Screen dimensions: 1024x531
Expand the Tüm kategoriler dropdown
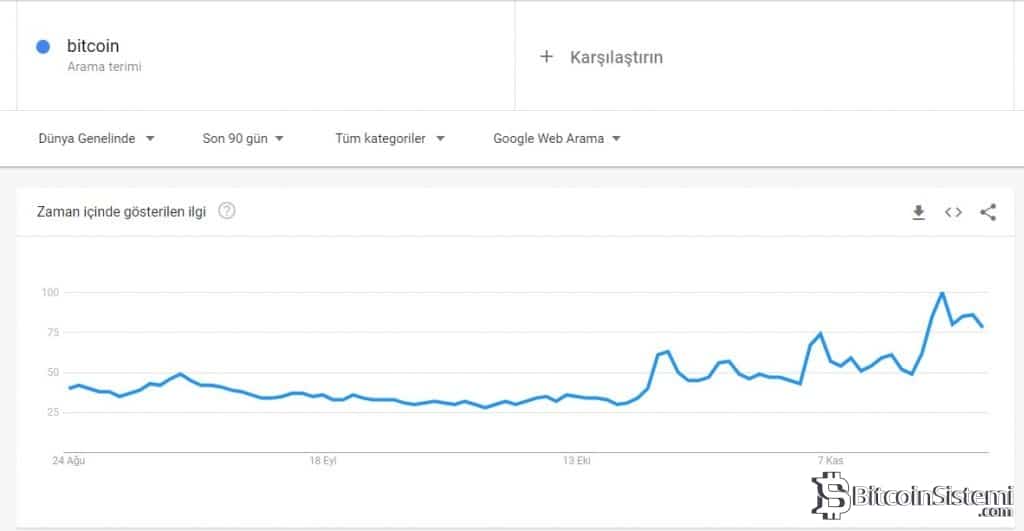[x=390, y=139]
